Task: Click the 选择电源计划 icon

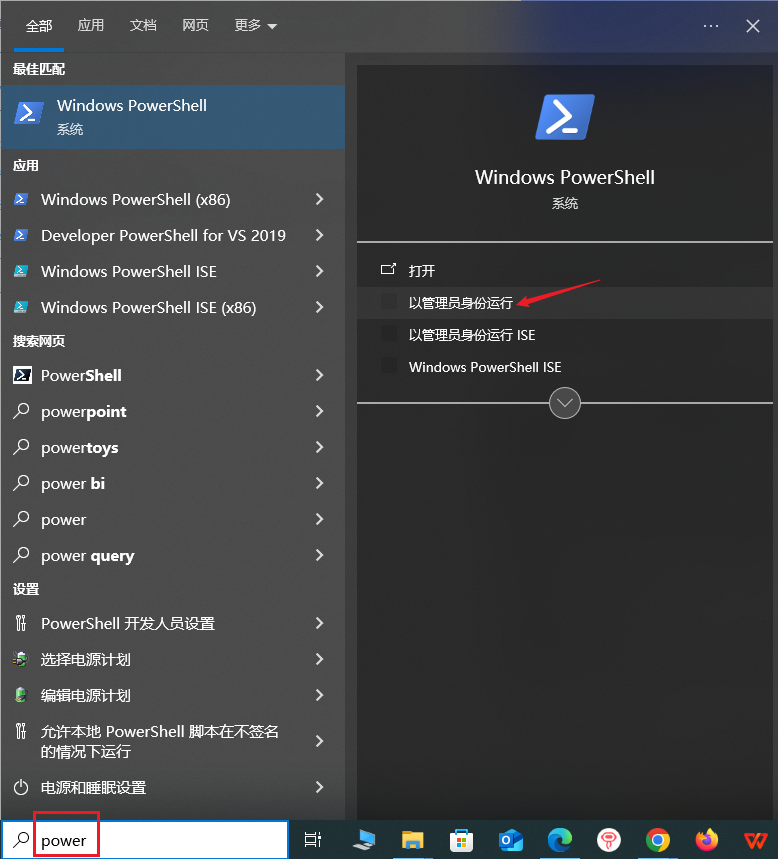Action: [20, 659]
